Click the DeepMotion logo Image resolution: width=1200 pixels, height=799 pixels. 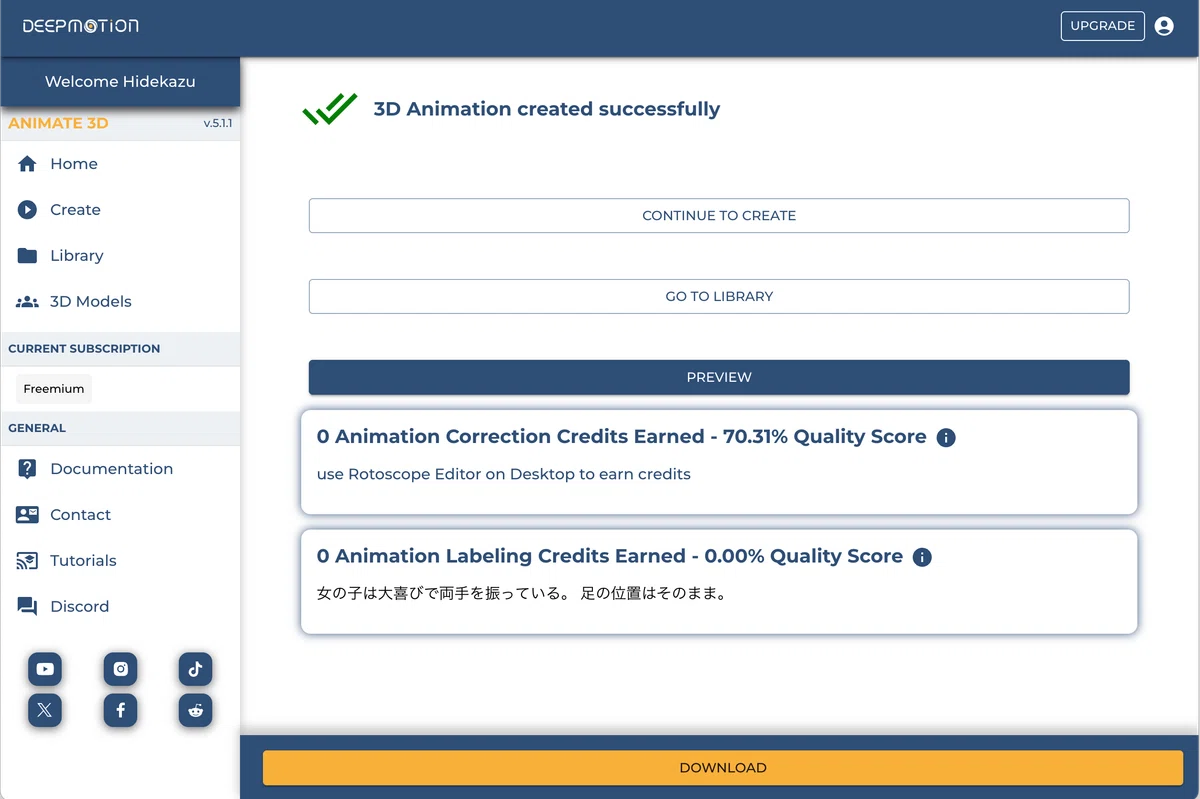(81, 26)
